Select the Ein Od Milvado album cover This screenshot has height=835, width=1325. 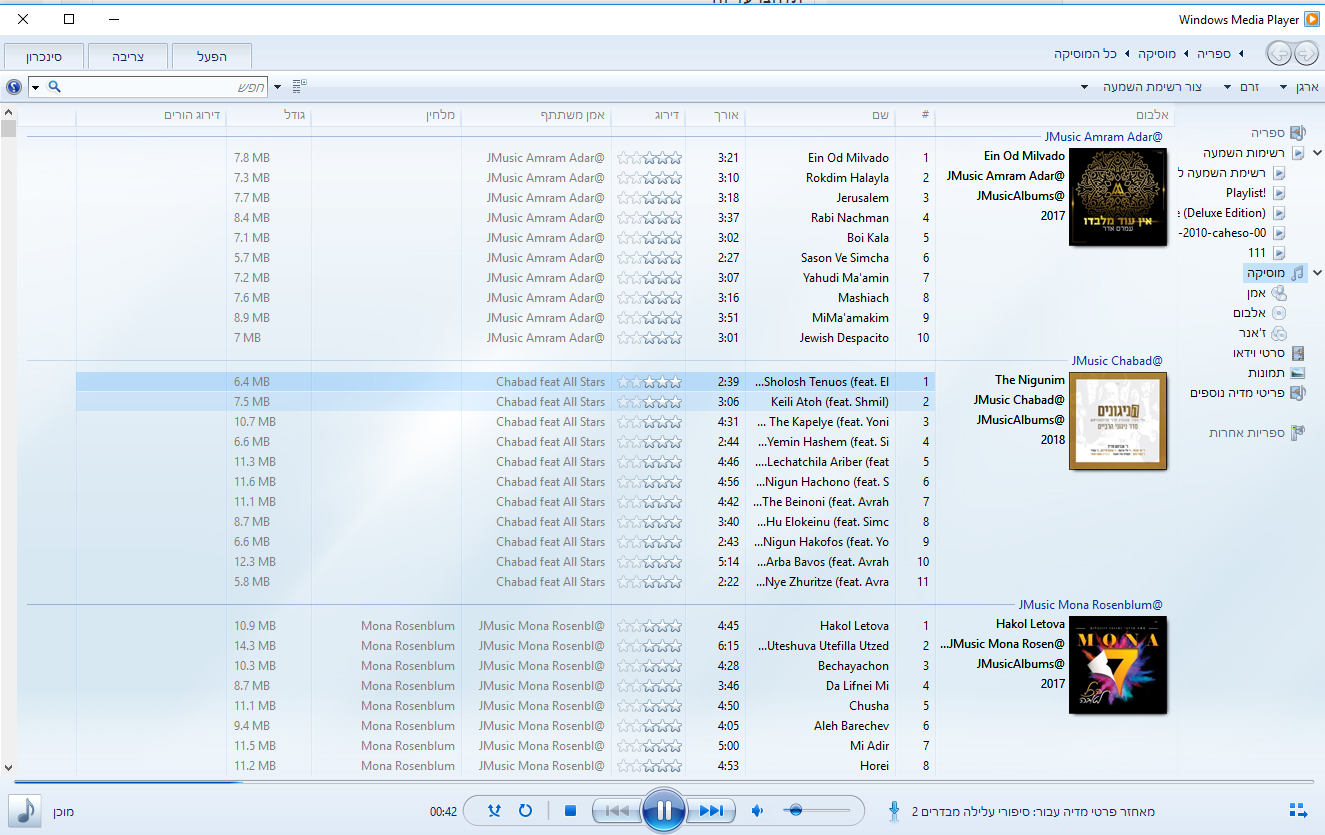coord(1117,197)
